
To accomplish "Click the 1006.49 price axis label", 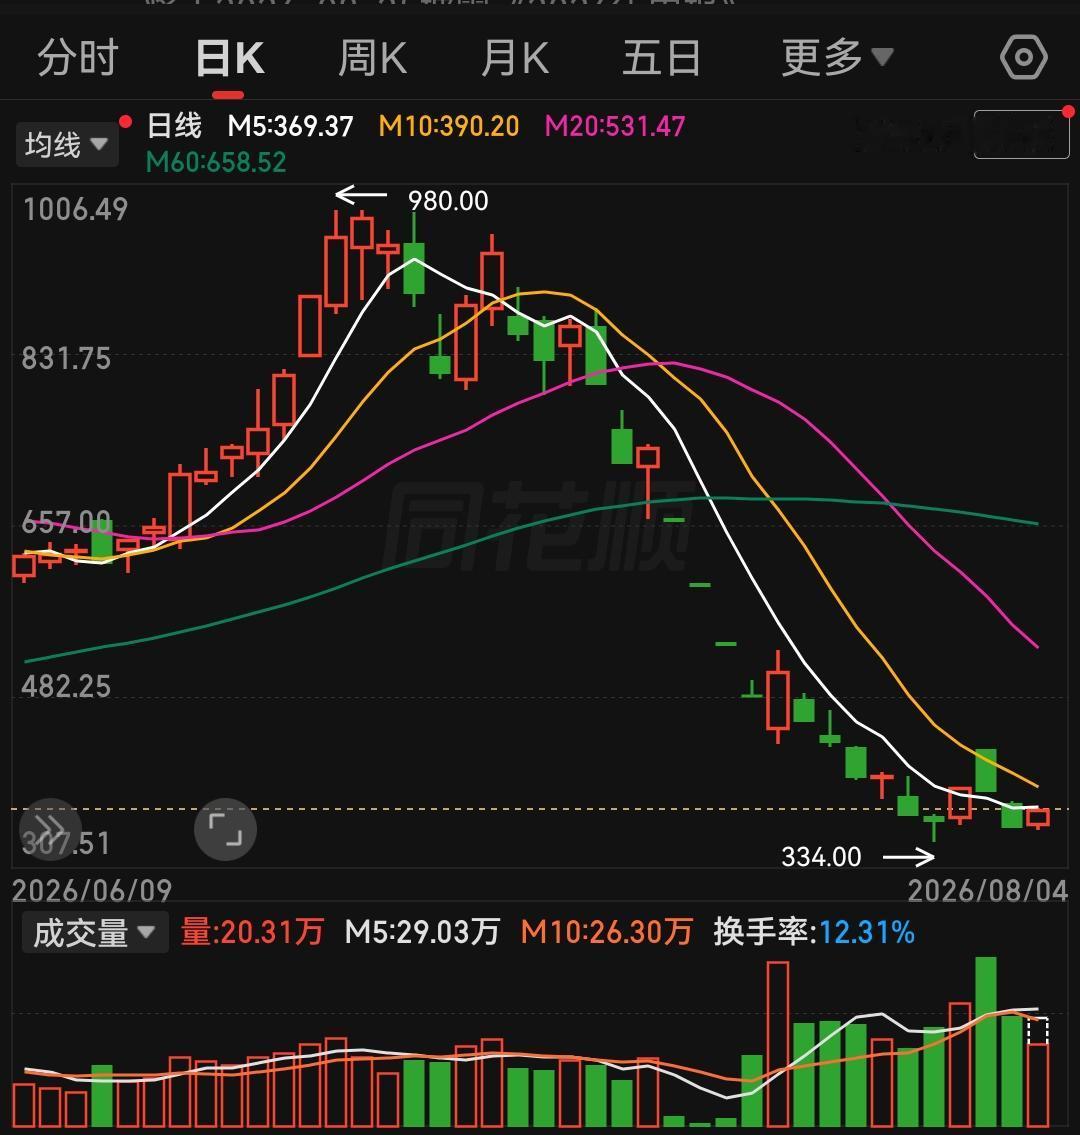I will point(75,210).
